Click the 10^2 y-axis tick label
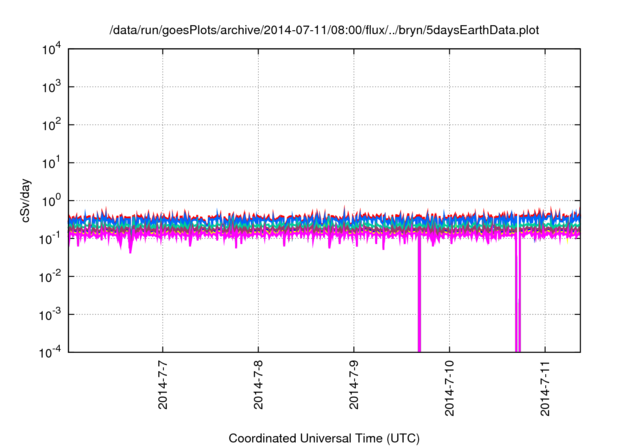This screenshot has width=640, height=448. [51, 125]
